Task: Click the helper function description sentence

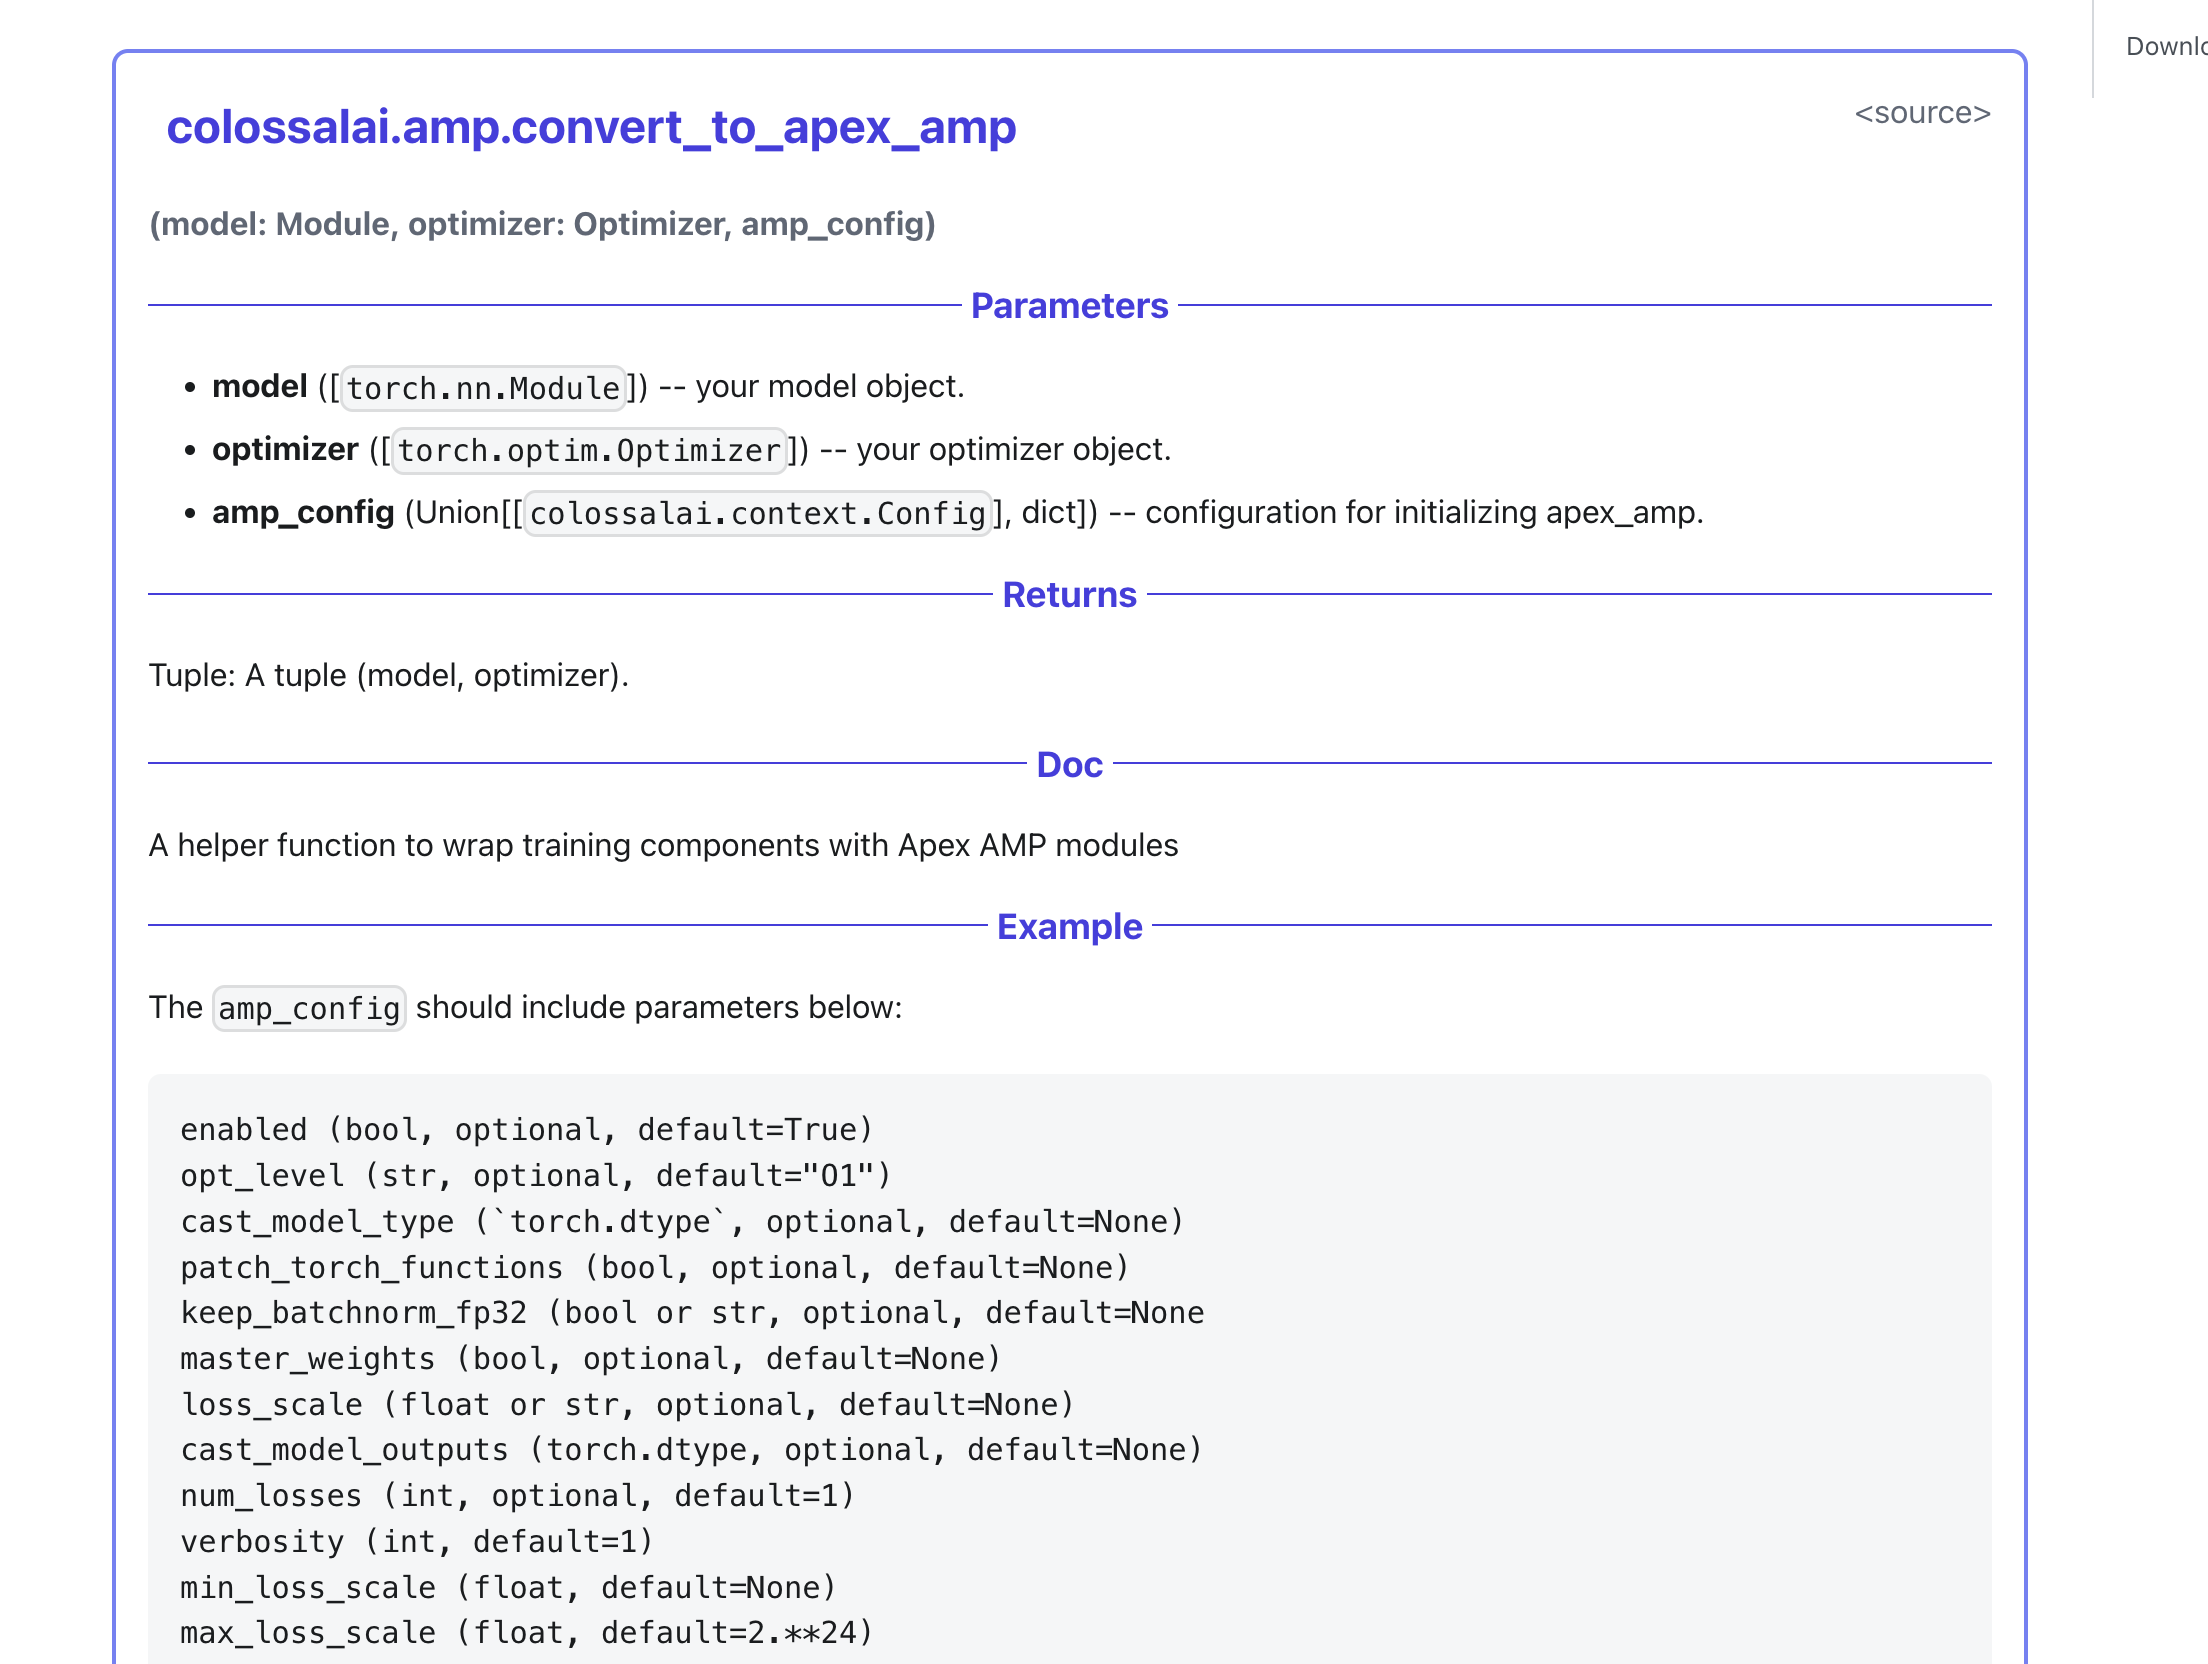Action: (x=663, y=845)
